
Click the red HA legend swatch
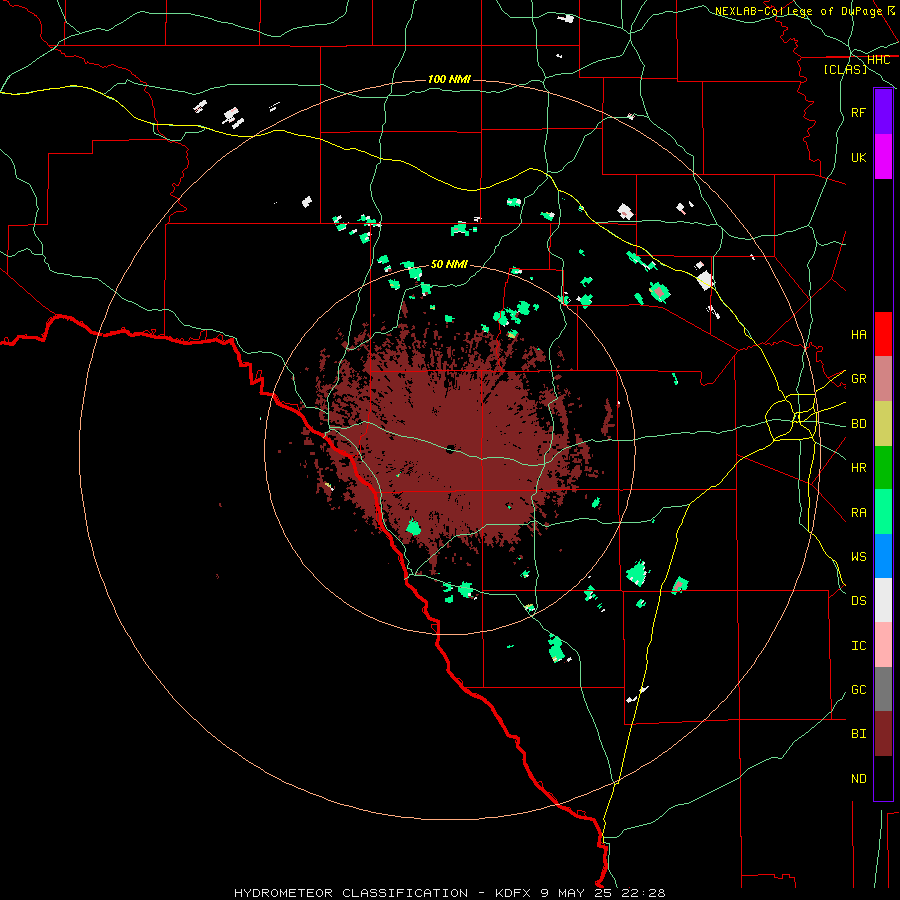883,334
